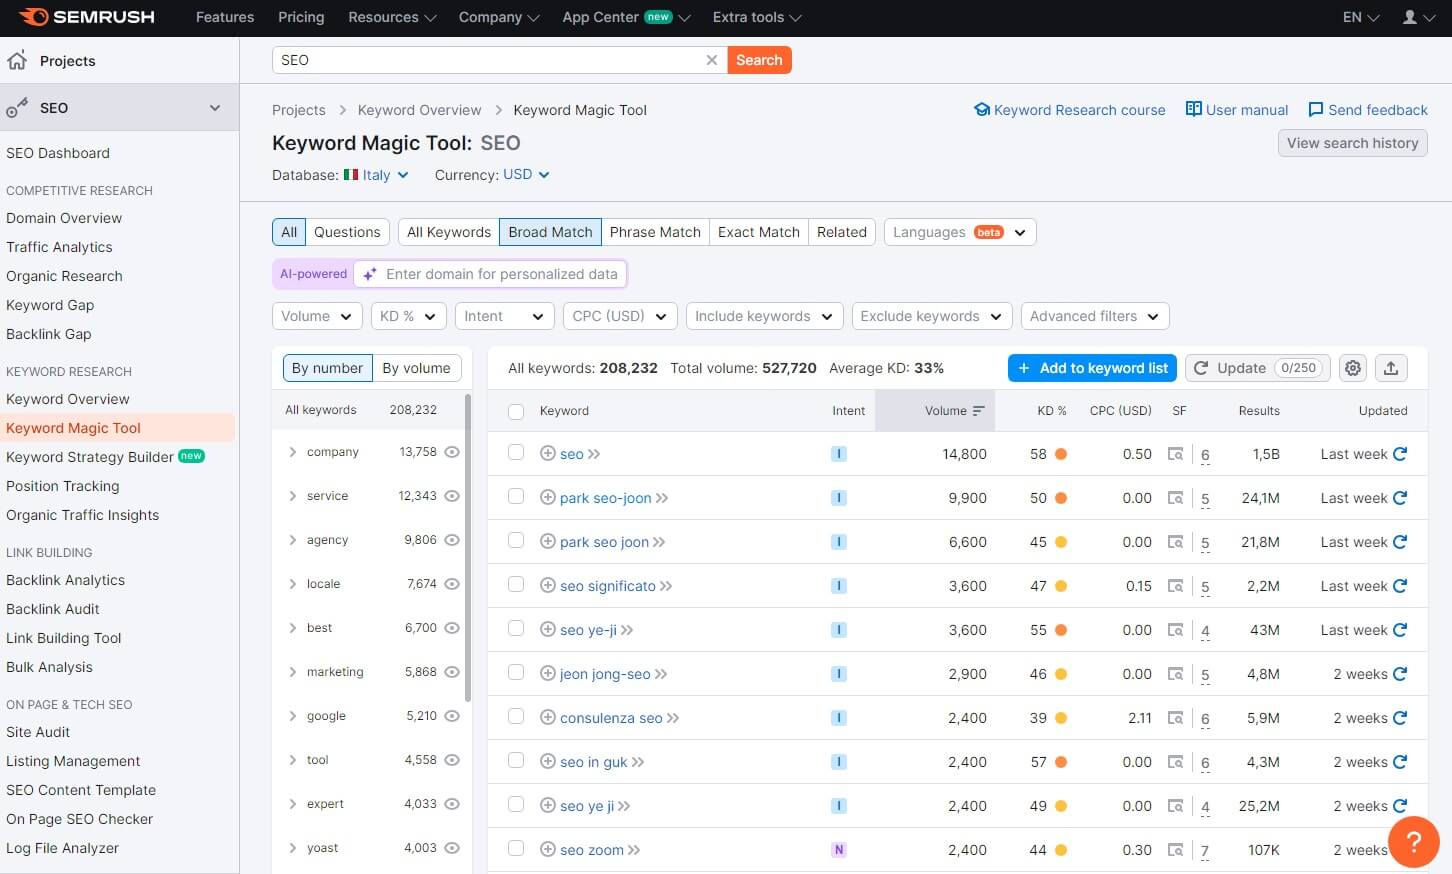Select the Phrase Match tab

655,232
